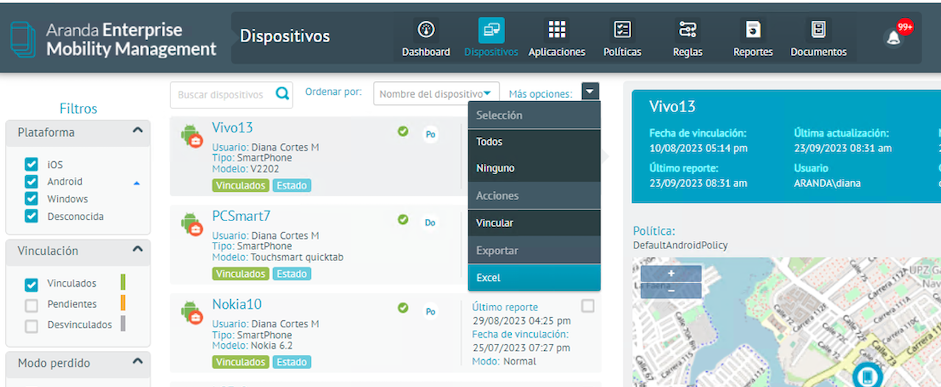Open notifications bell with 99+ badge

894,37
